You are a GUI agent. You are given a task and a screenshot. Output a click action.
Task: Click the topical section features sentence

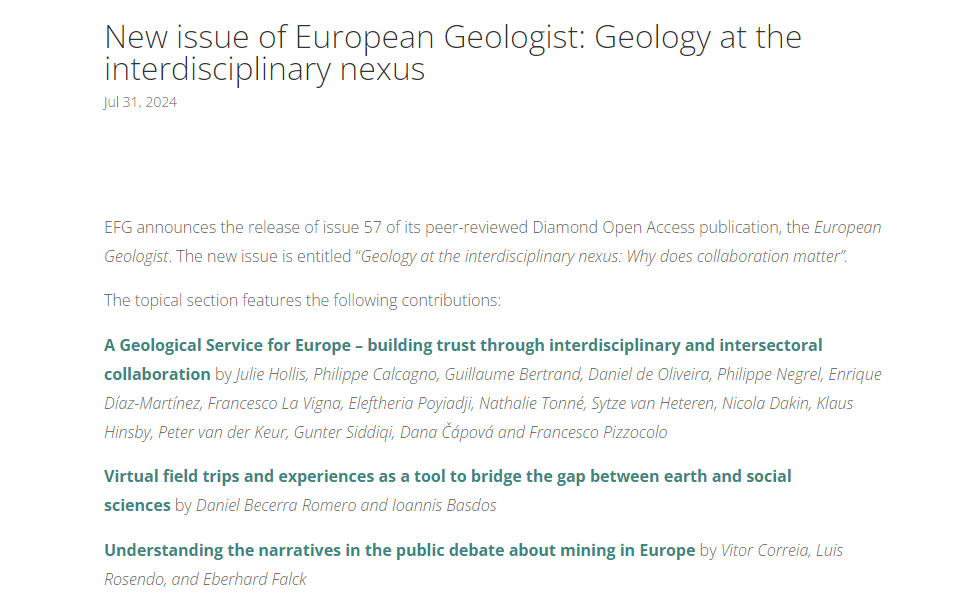click(x=302, y=300)
